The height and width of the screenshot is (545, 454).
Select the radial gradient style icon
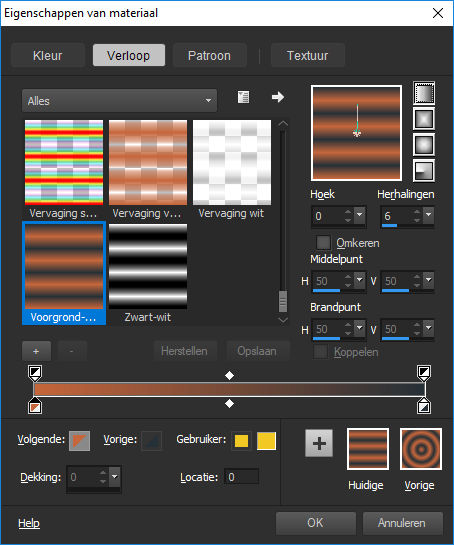[424, 170]
